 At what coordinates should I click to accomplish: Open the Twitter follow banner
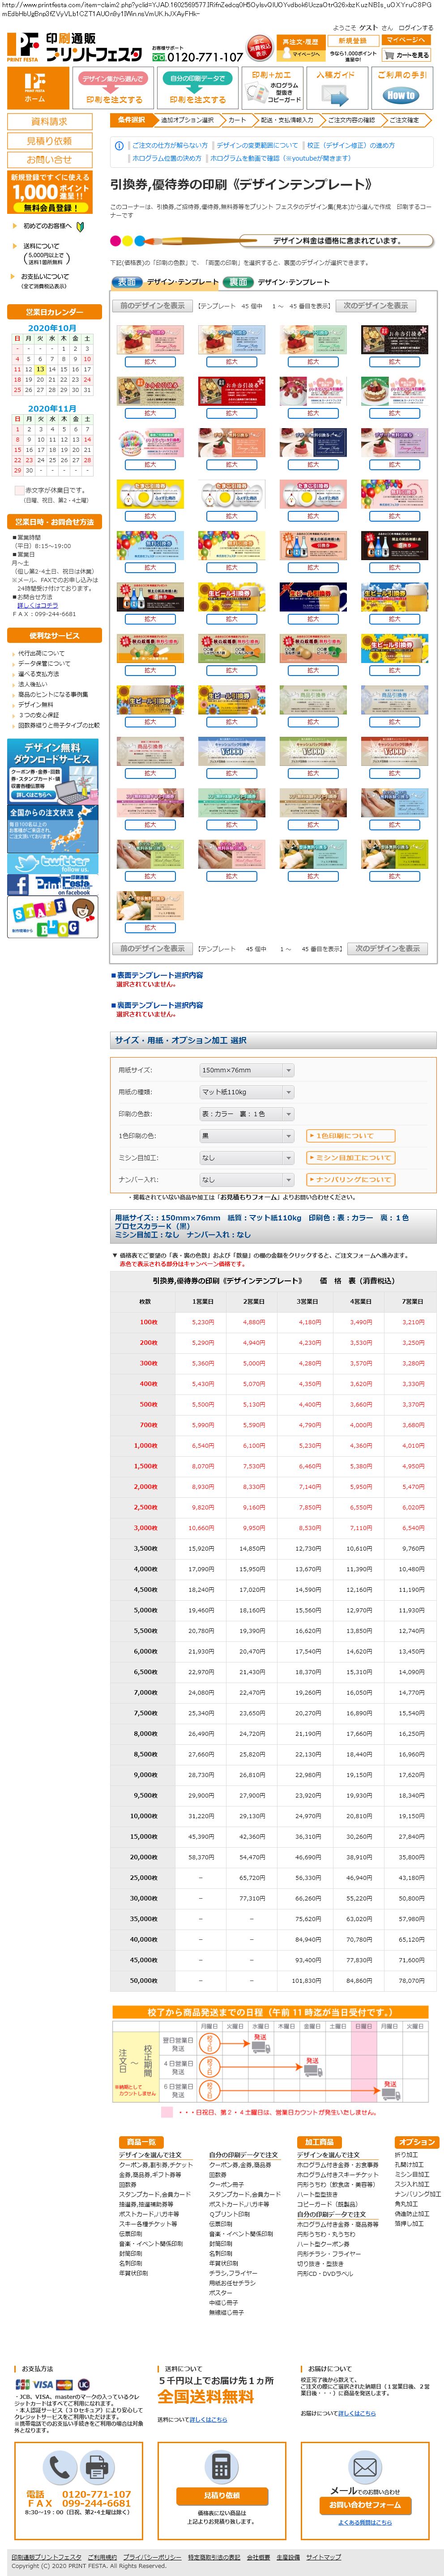tap(52, 861)
